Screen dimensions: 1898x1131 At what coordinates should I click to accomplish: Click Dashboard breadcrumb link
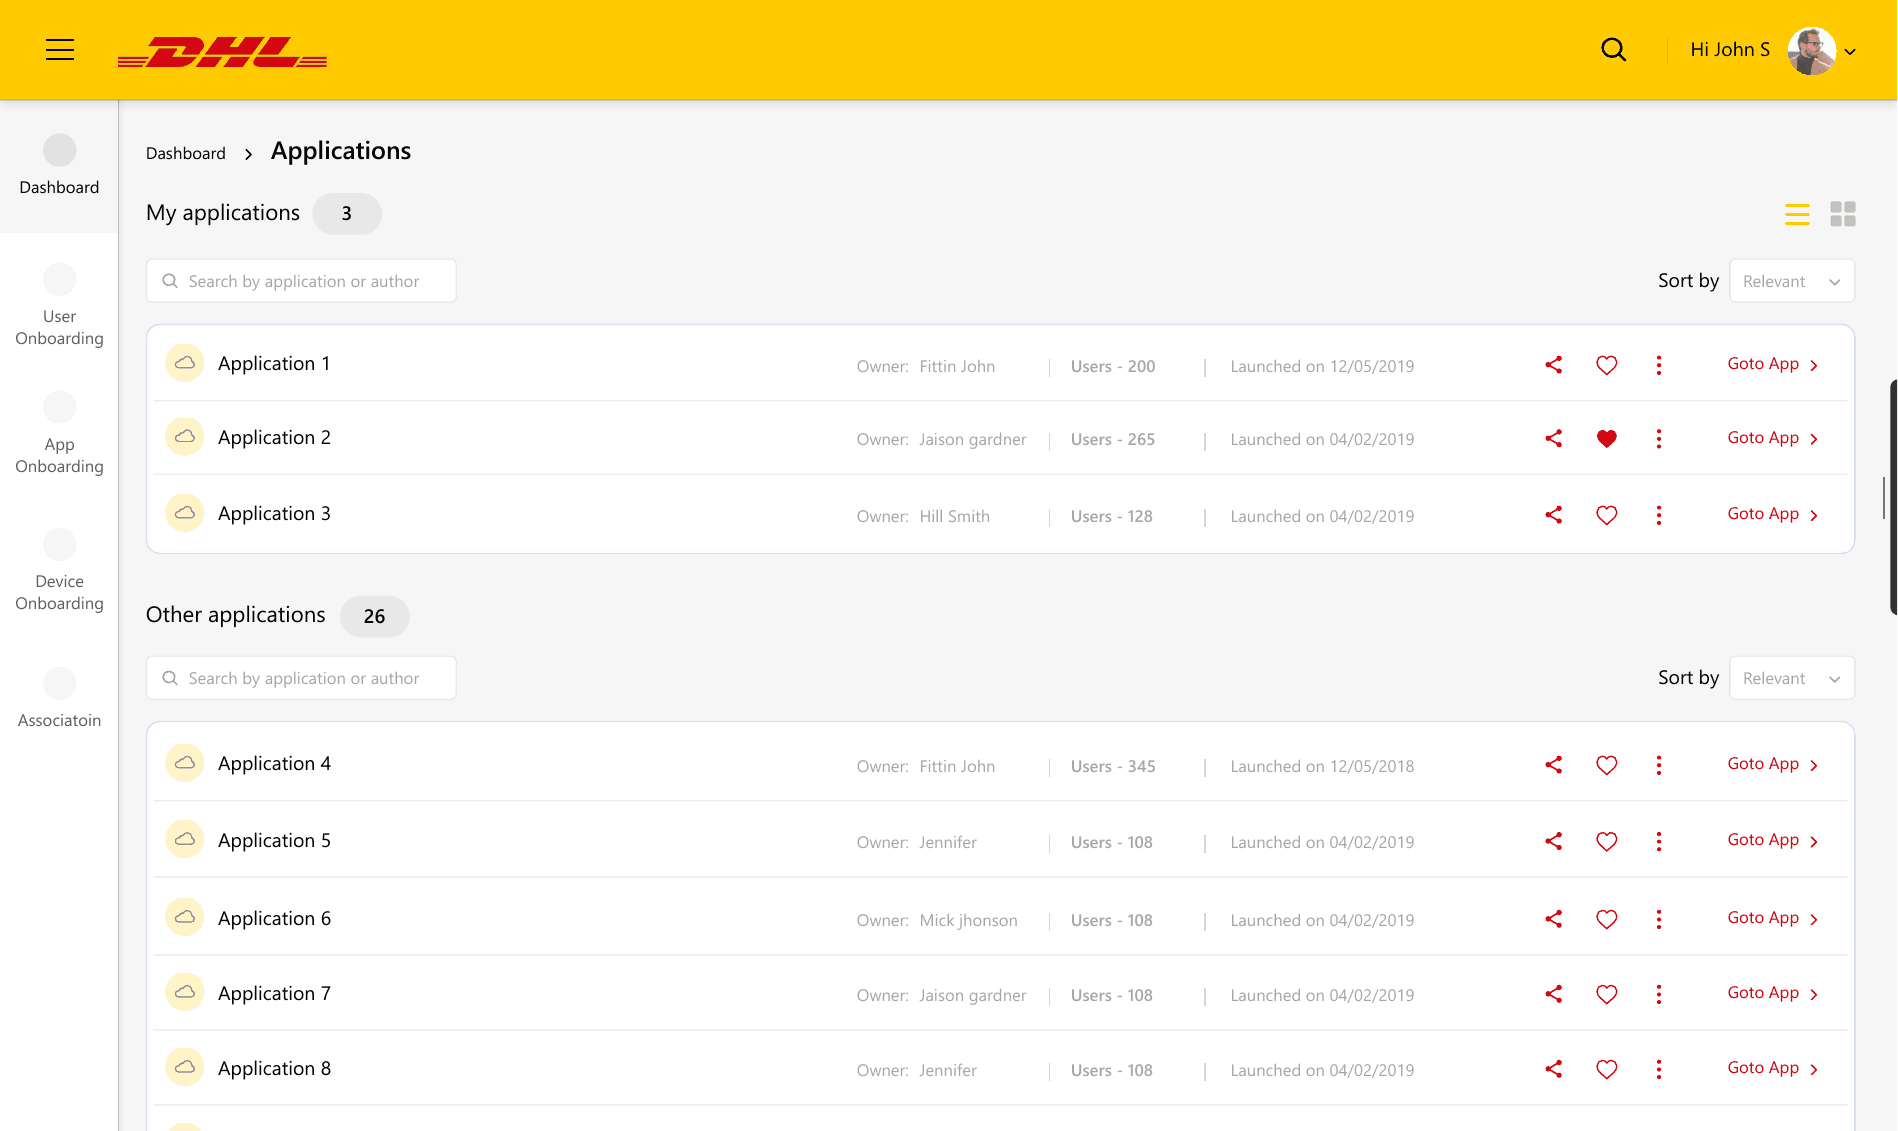185,153
